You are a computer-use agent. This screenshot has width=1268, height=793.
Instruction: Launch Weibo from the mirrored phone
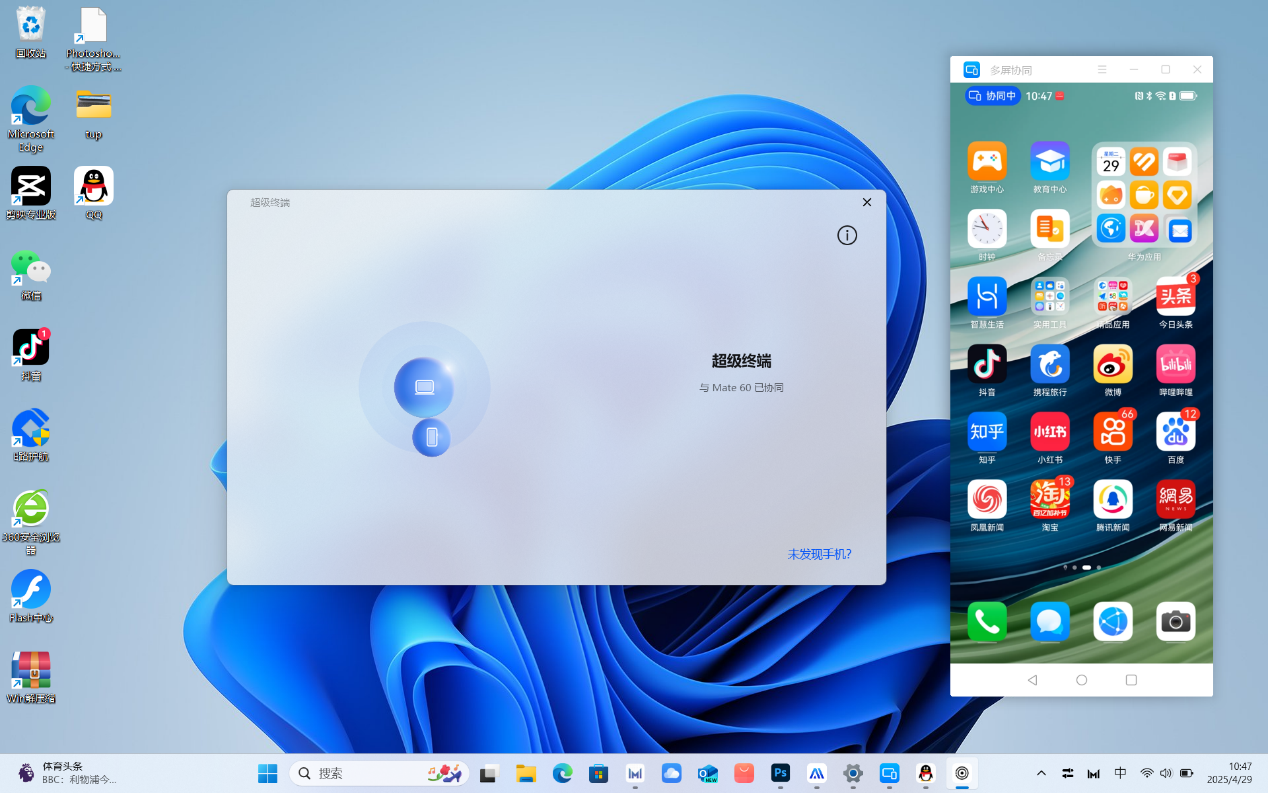(1112, 365)
